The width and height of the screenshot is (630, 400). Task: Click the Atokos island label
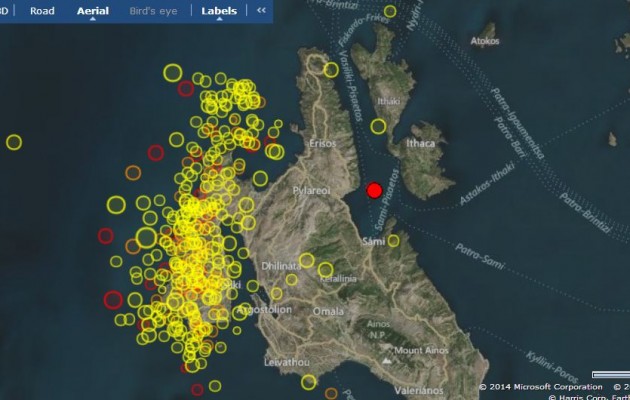484,42
